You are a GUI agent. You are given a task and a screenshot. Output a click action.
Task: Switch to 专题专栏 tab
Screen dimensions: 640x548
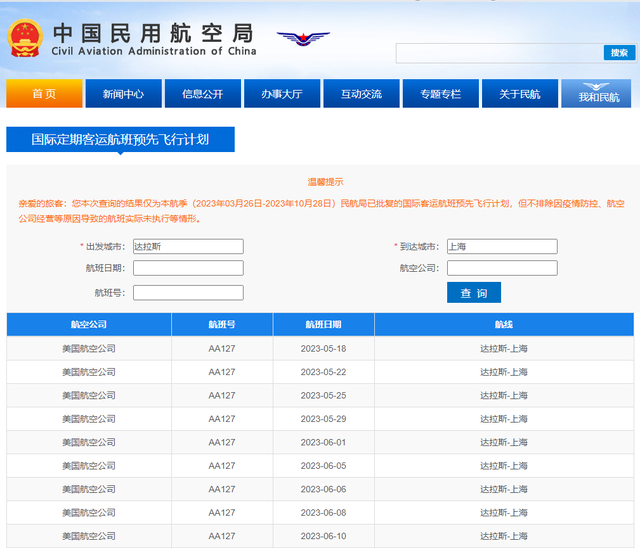440,94
